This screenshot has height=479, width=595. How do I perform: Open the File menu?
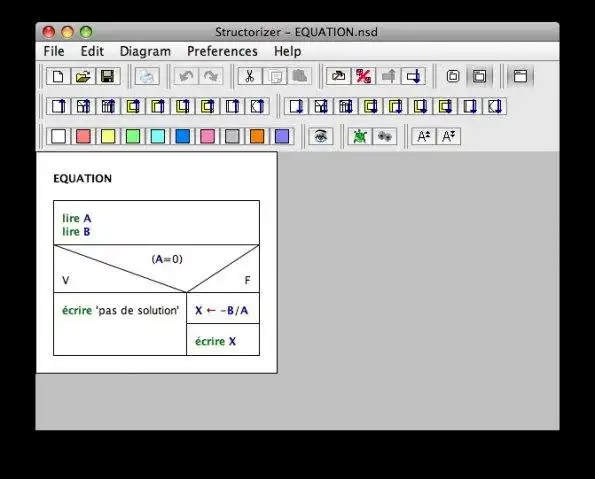[54, 51]
